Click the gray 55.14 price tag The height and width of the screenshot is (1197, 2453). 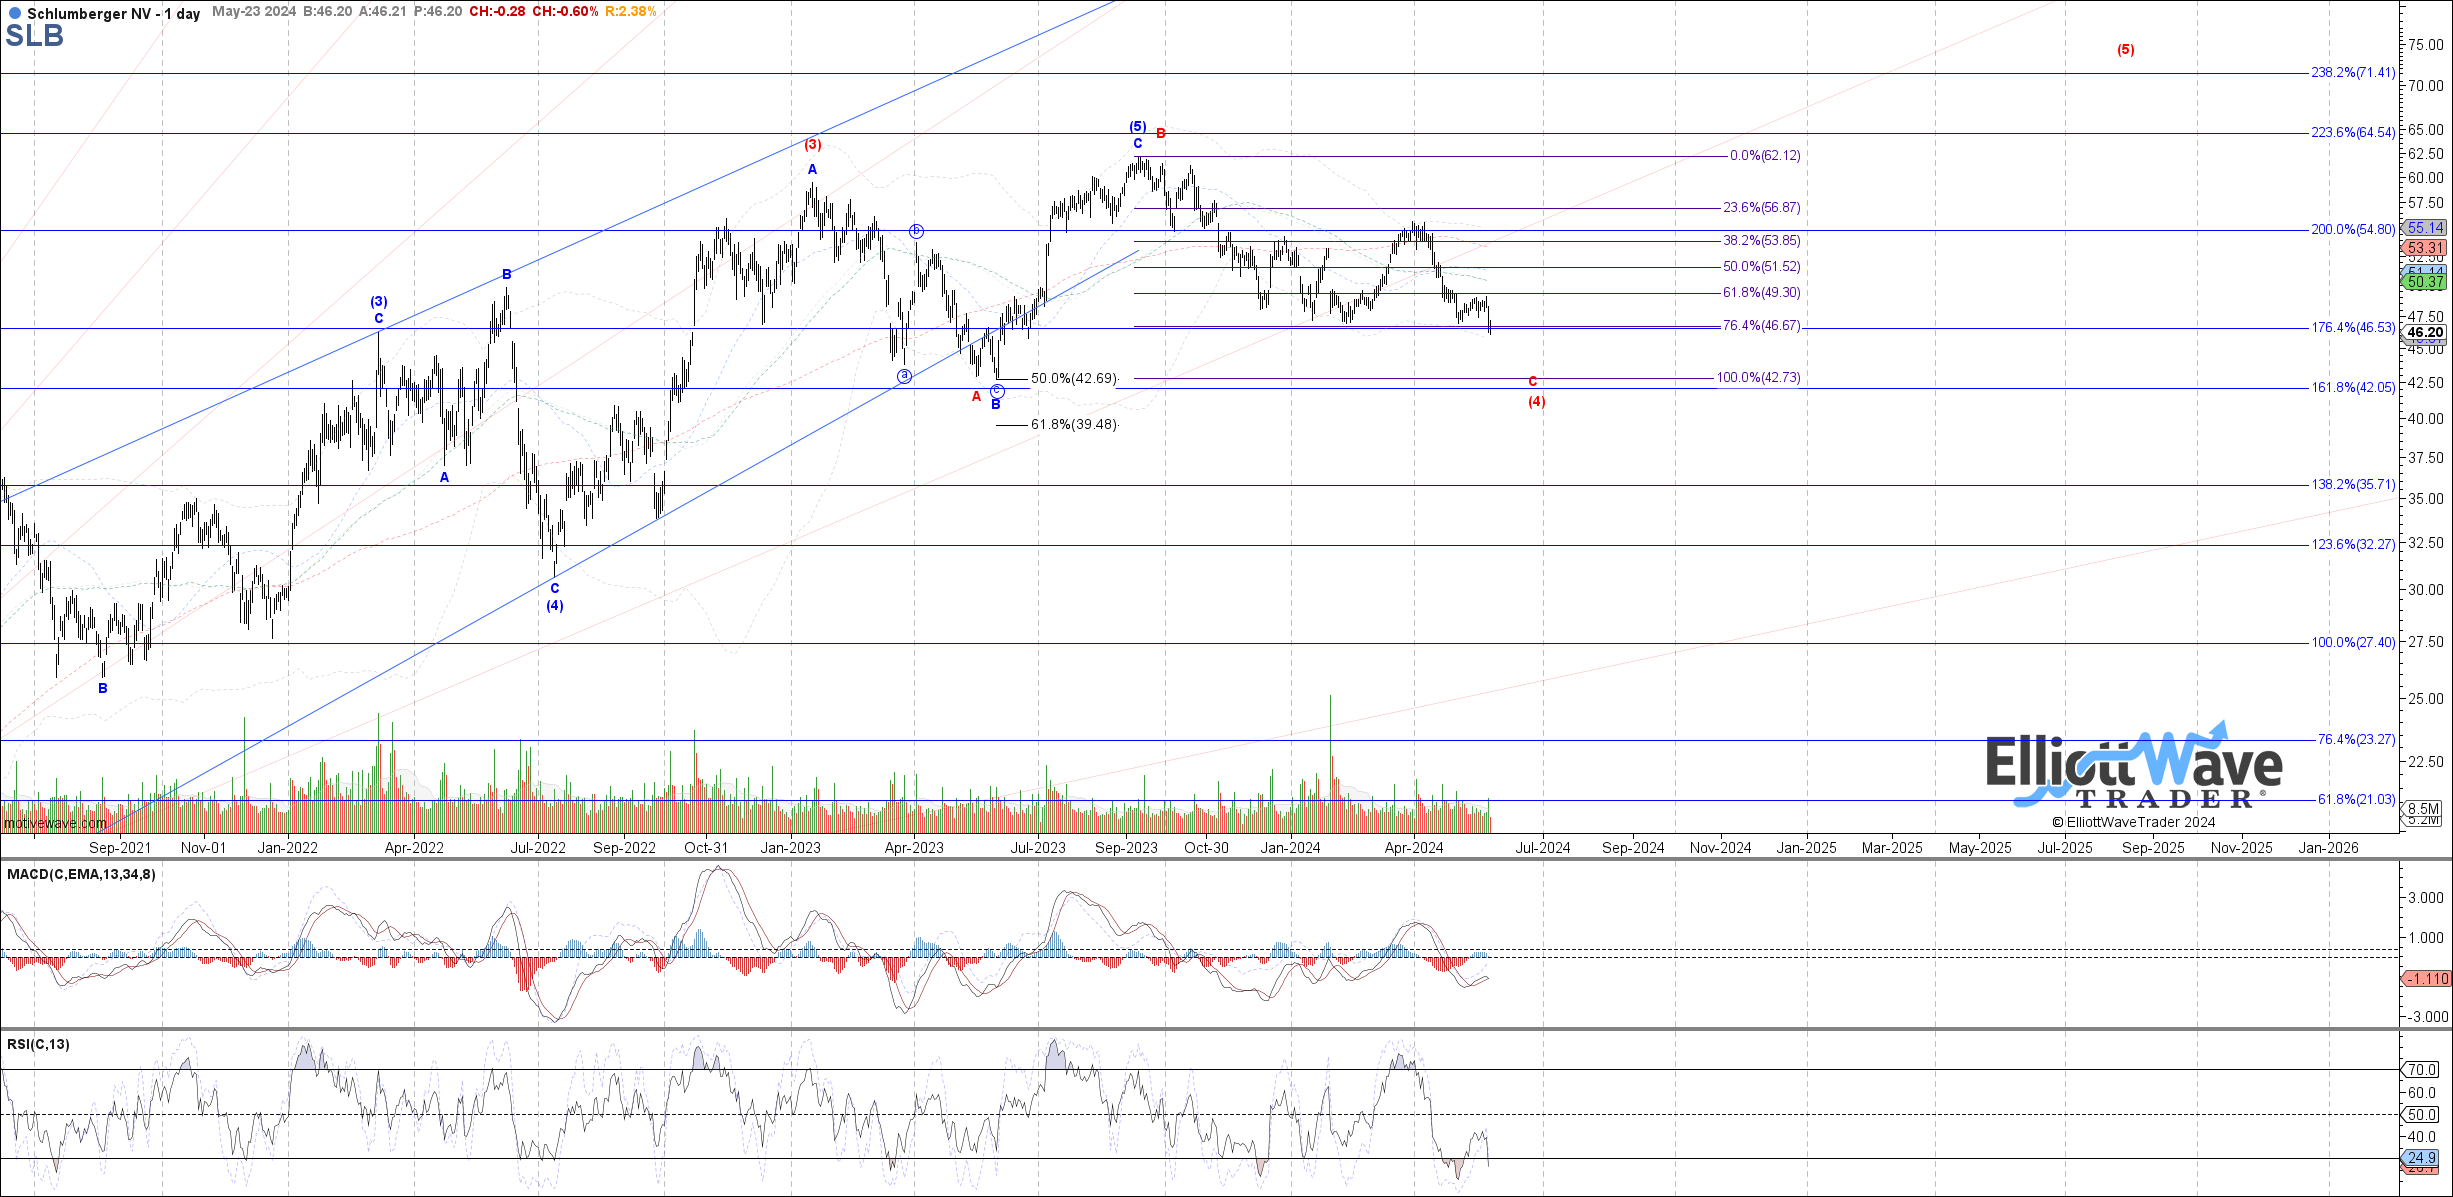click(x=2425, y=228)
